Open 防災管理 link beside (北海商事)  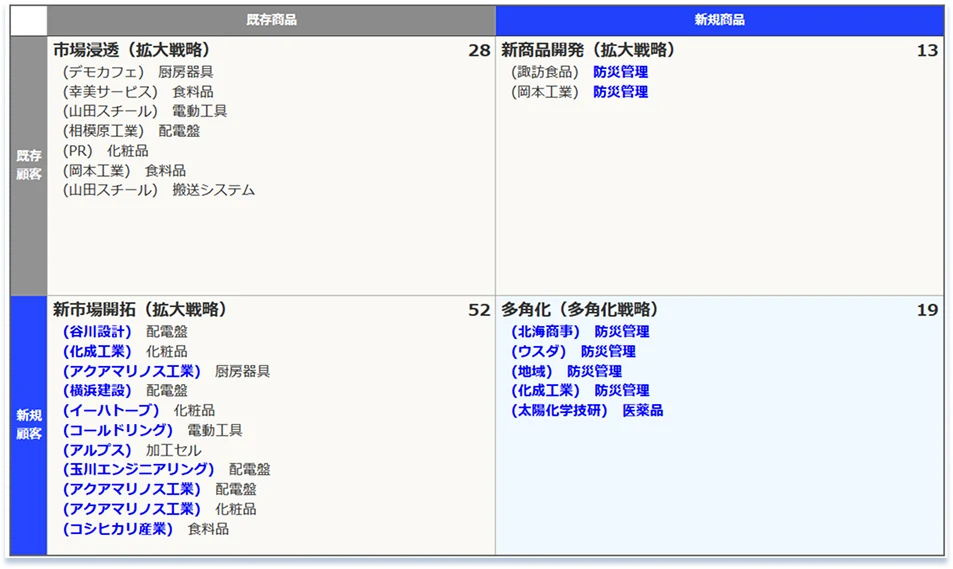point(622,331)
